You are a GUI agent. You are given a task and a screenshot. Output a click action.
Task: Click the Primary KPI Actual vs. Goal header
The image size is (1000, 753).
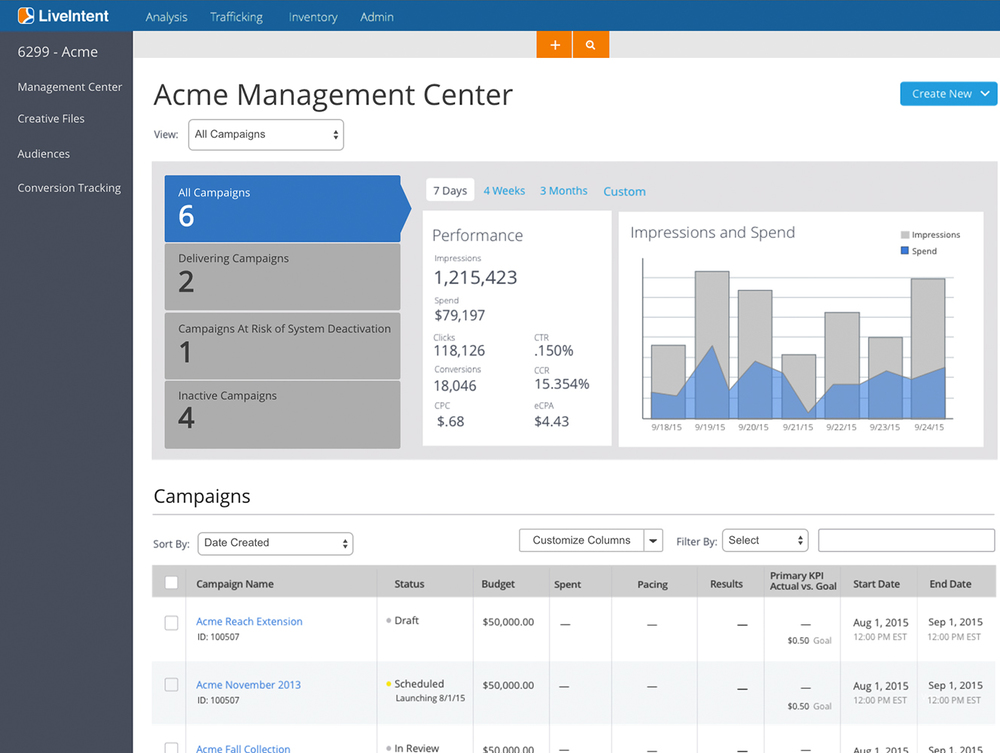pyautogui.click(x=803, y=581)
